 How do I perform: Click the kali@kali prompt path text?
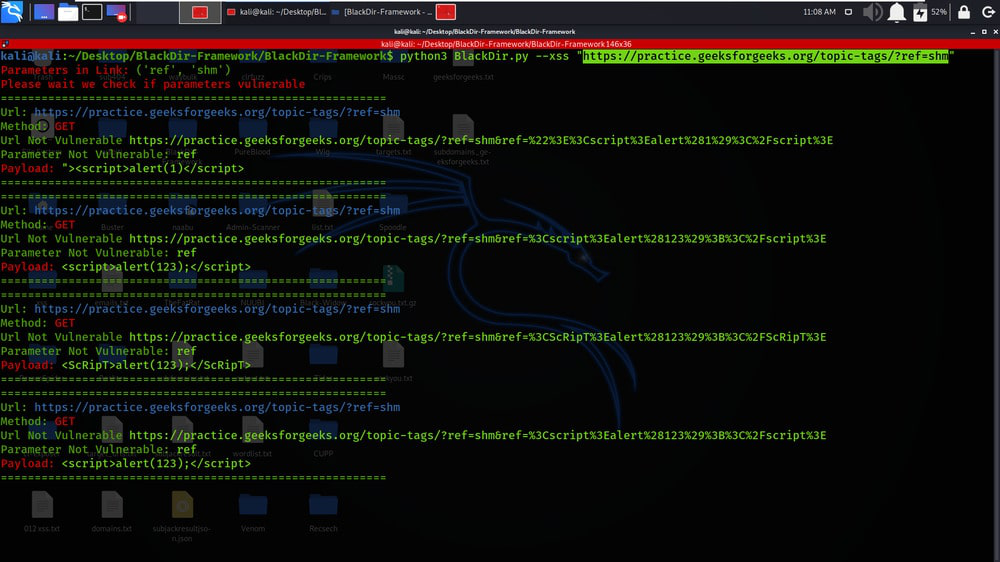[x=196, y=56]
